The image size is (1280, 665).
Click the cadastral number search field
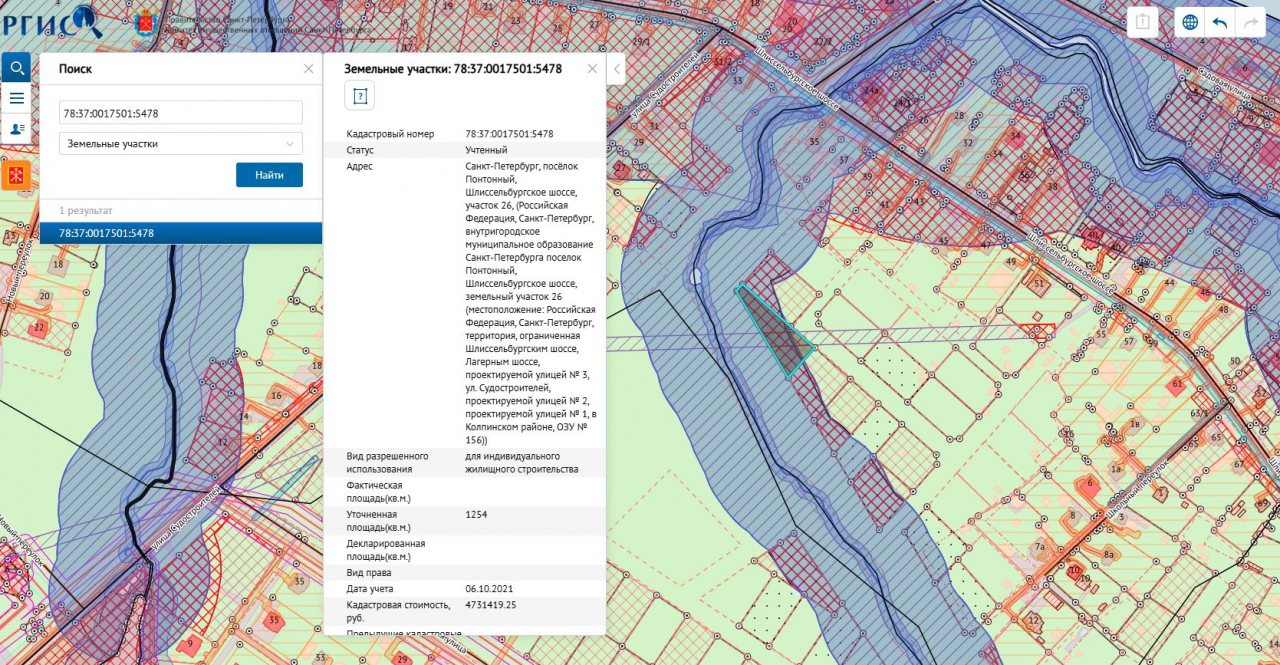click(180, 113)
